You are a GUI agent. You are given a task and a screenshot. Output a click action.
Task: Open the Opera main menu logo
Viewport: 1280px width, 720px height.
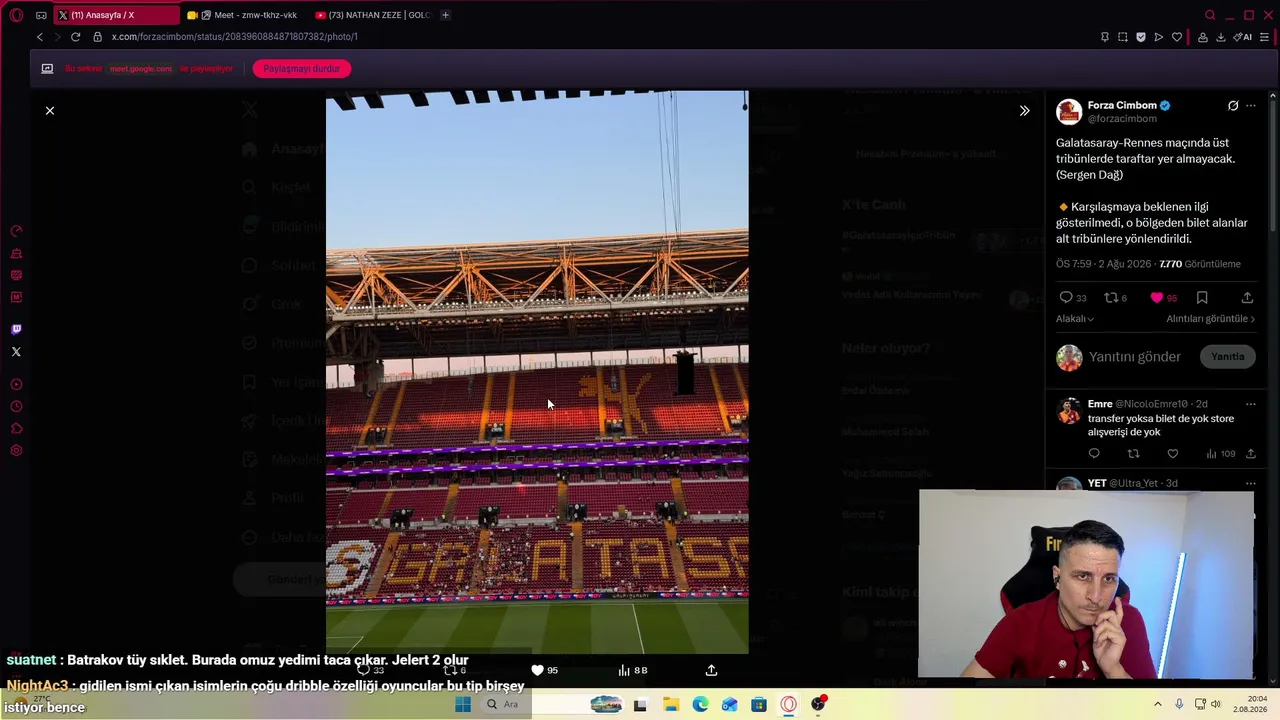pyautogui.click(x=16, y=15)
